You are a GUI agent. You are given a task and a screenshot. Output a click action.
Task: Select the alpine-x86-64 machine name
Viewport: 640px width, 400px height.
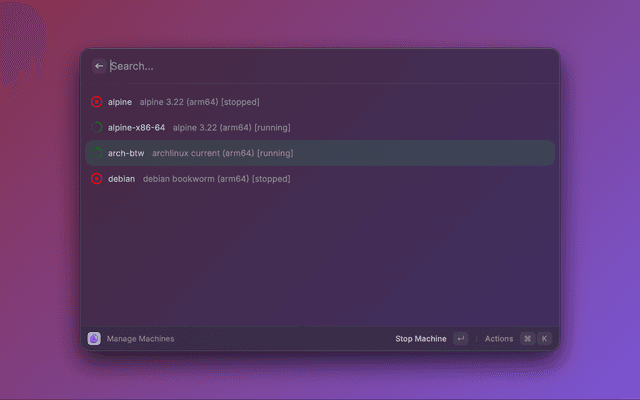point(136,128)
